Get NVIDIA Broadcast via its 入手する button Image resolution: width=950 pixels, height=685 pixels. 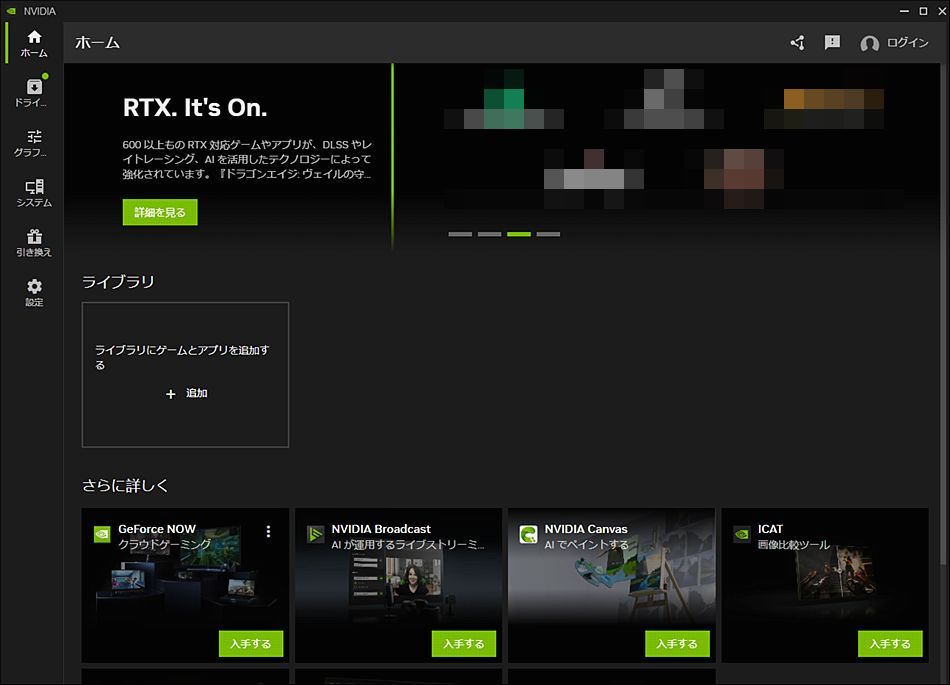pyautogui.click(x=463, y=644)
